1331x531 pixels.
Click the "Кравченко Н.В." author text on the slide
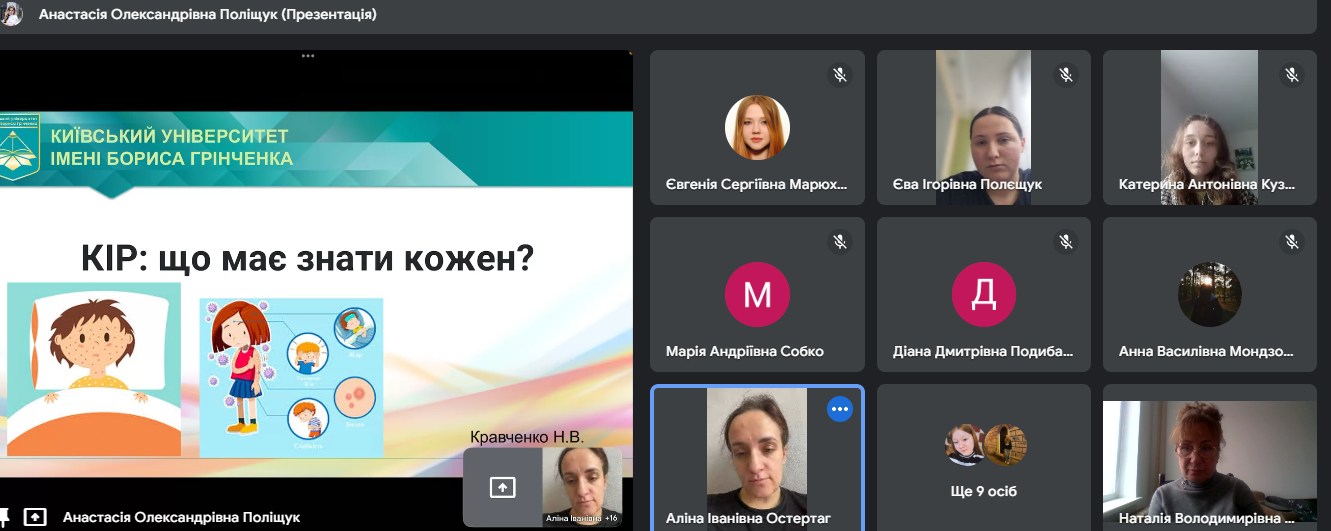point(526,437)
